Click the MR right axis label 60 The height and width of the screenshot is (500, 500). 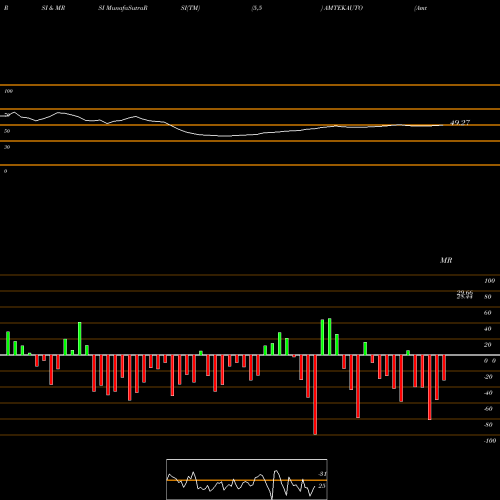pos(488,313)
